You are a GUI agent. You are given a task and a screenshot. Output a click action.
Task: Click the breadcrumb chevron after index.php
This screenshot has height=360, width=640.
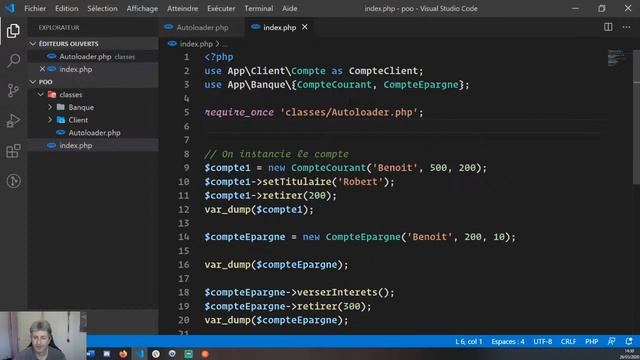[x=217, y=44]
